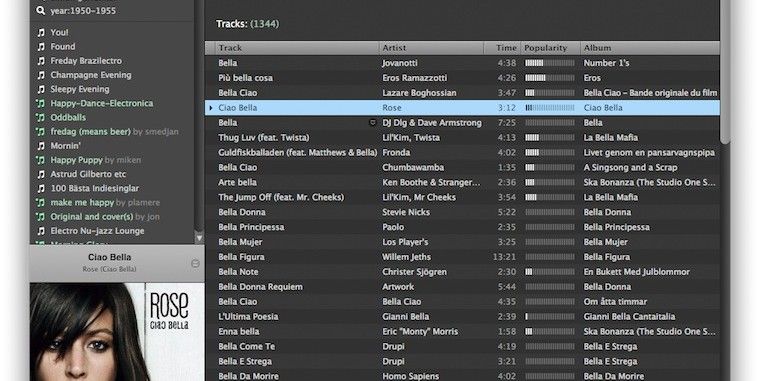The image size is (760, 381).
Task: Select the fredag (means beer) playlist icon
Action: click(41, 132)
